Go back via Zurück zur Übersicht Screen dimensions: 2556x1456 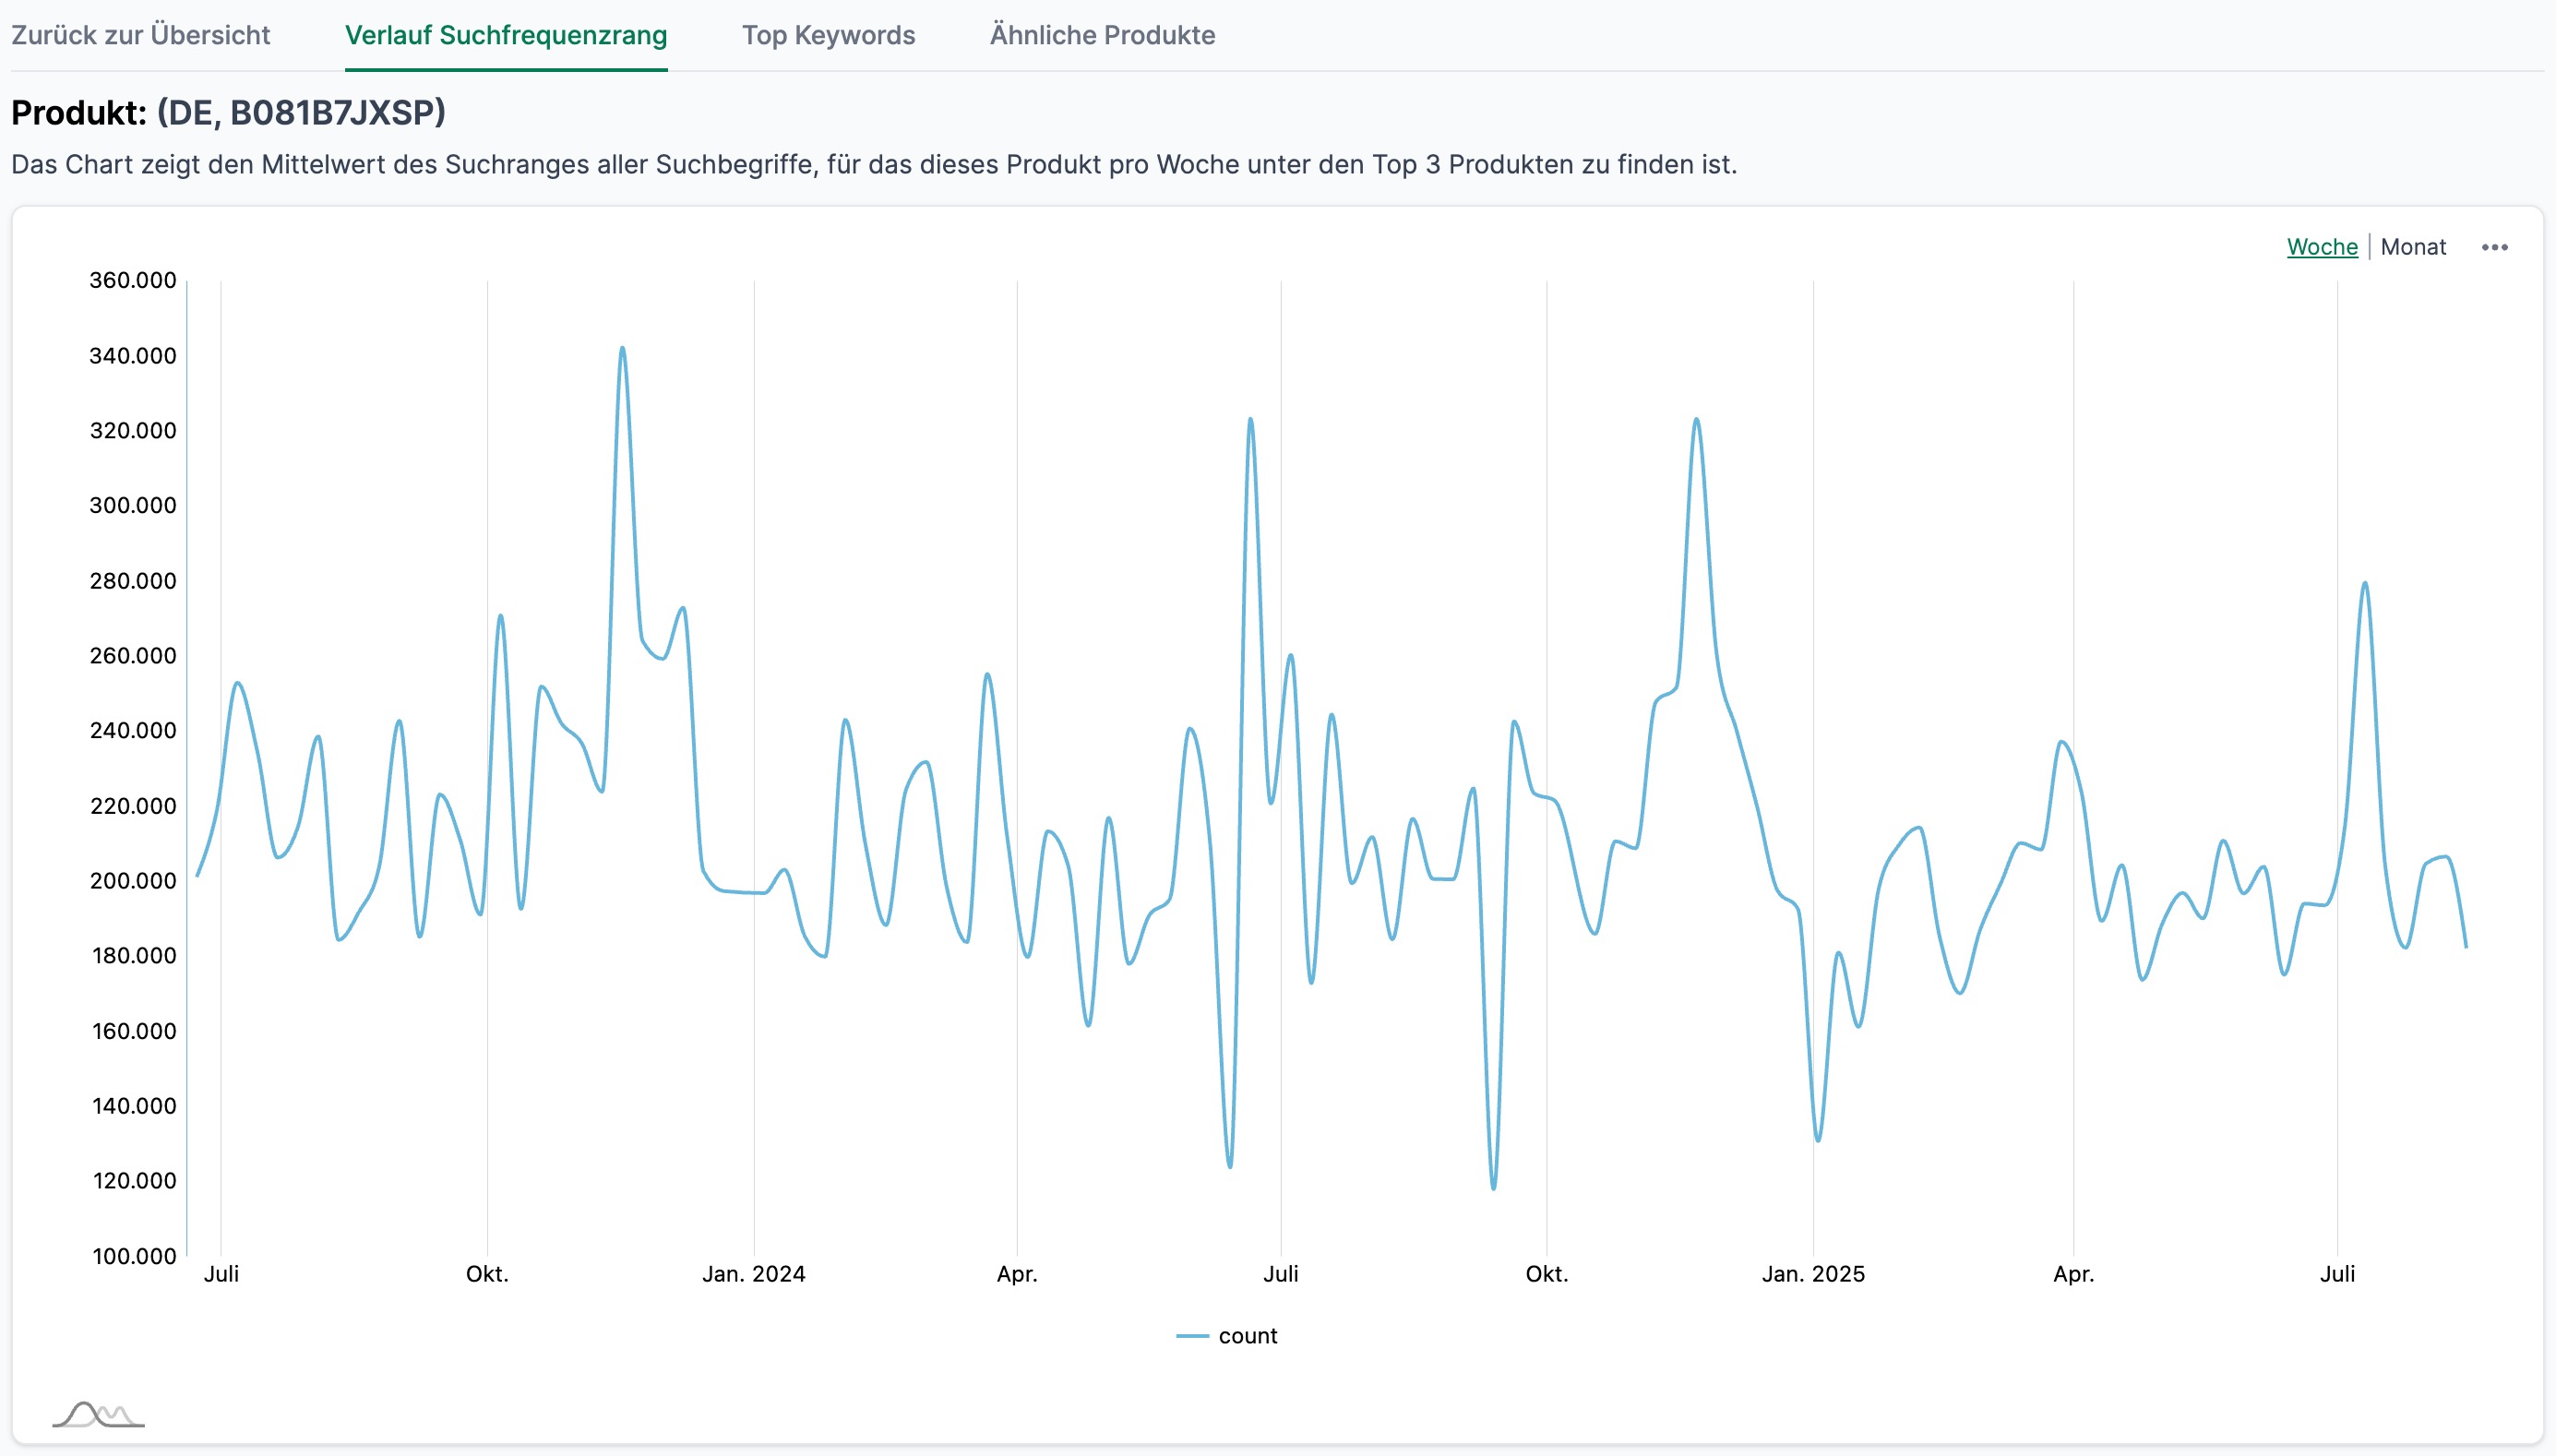[x=140, y=35]
